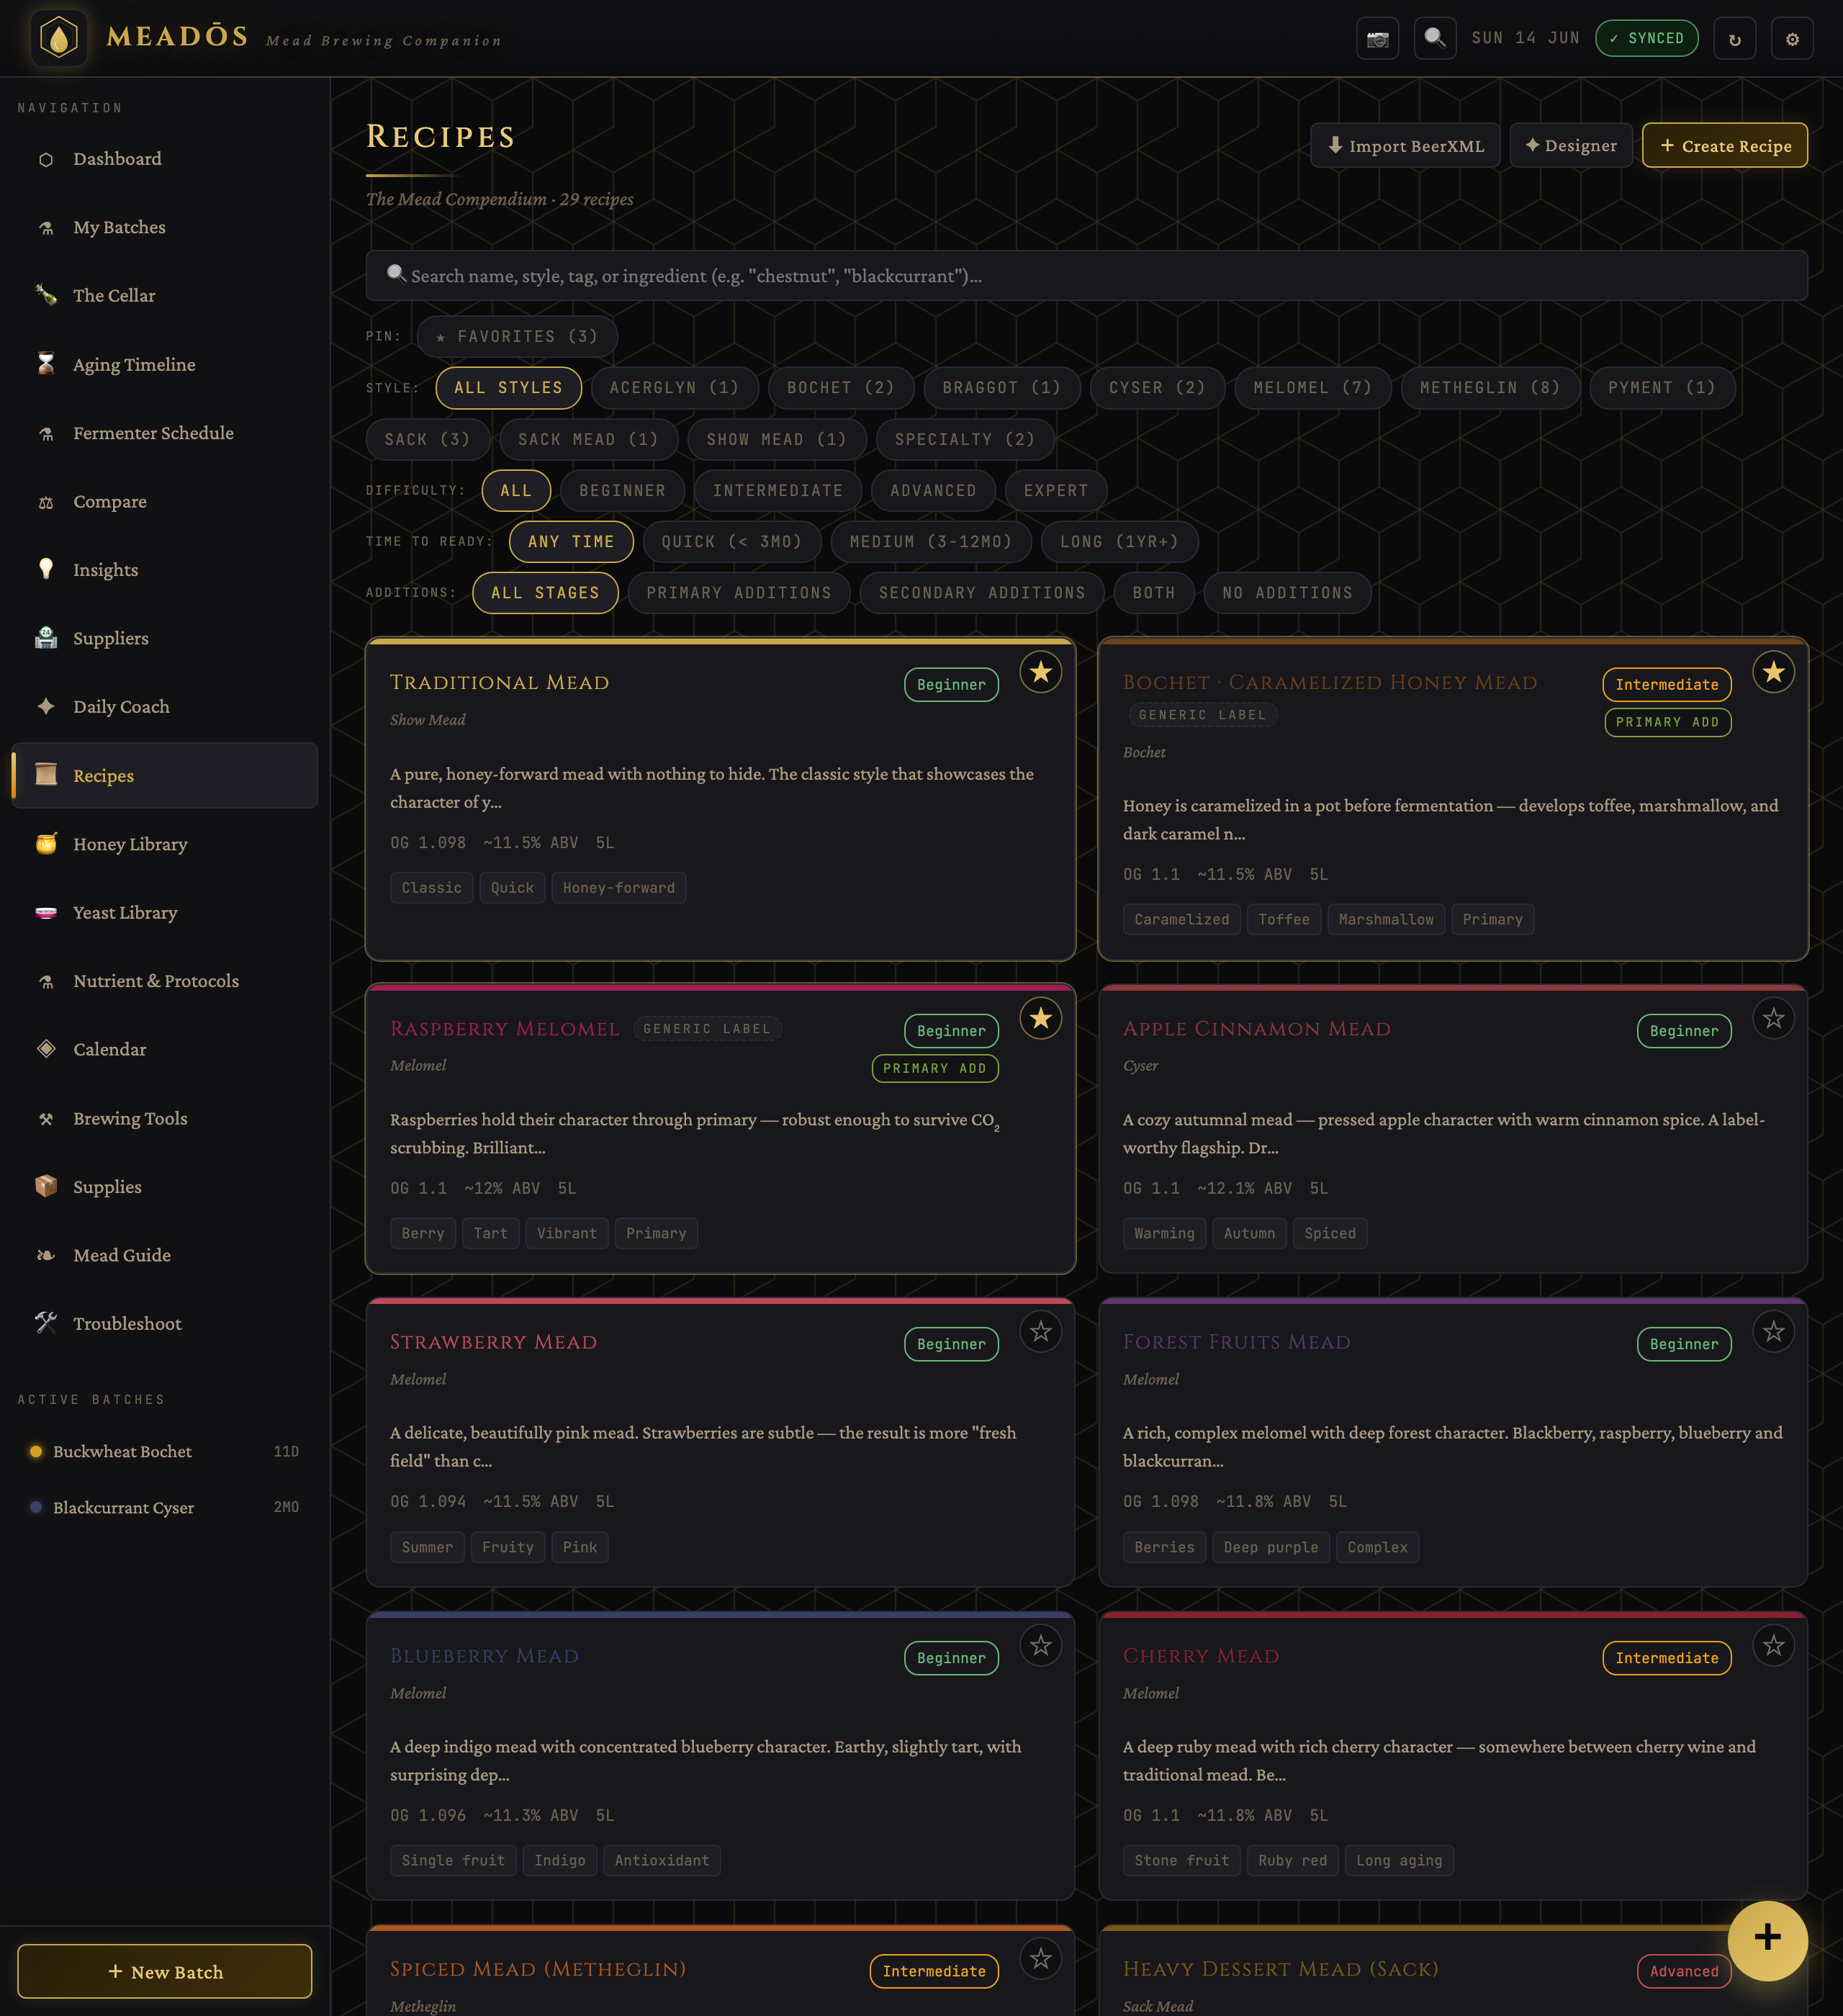Image resolution: width=1843 pixels, height=2016 pixels.
Task: Open Insights lightbulb section
Action: pyautogui.click(x=164, y=569)
